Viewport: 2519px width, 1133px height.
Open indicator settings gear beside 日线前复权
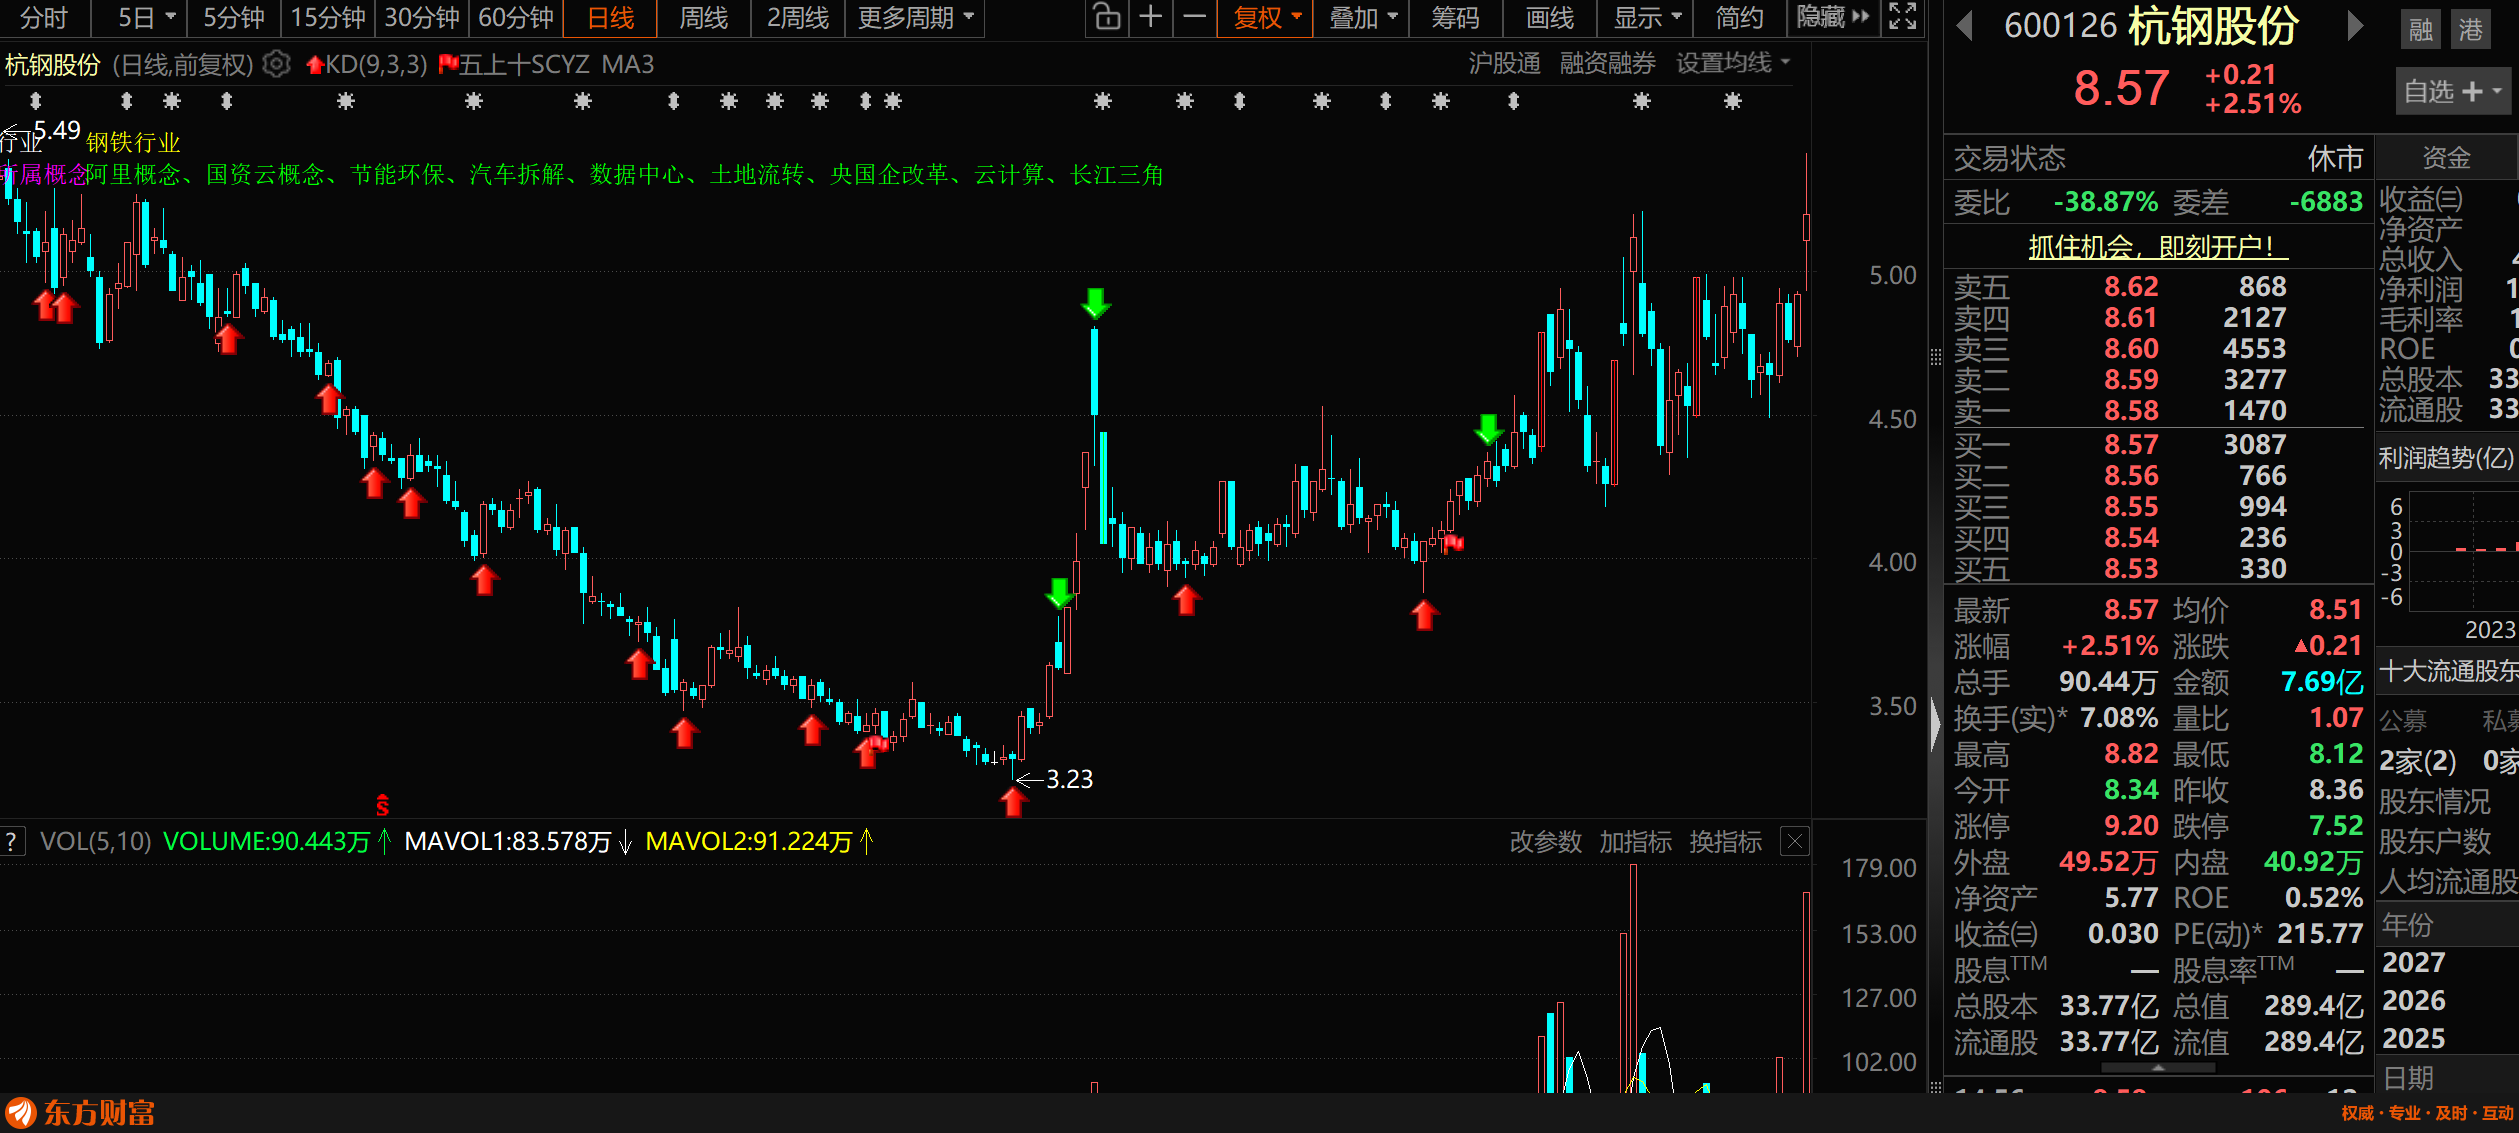click(x=276, y=65)
